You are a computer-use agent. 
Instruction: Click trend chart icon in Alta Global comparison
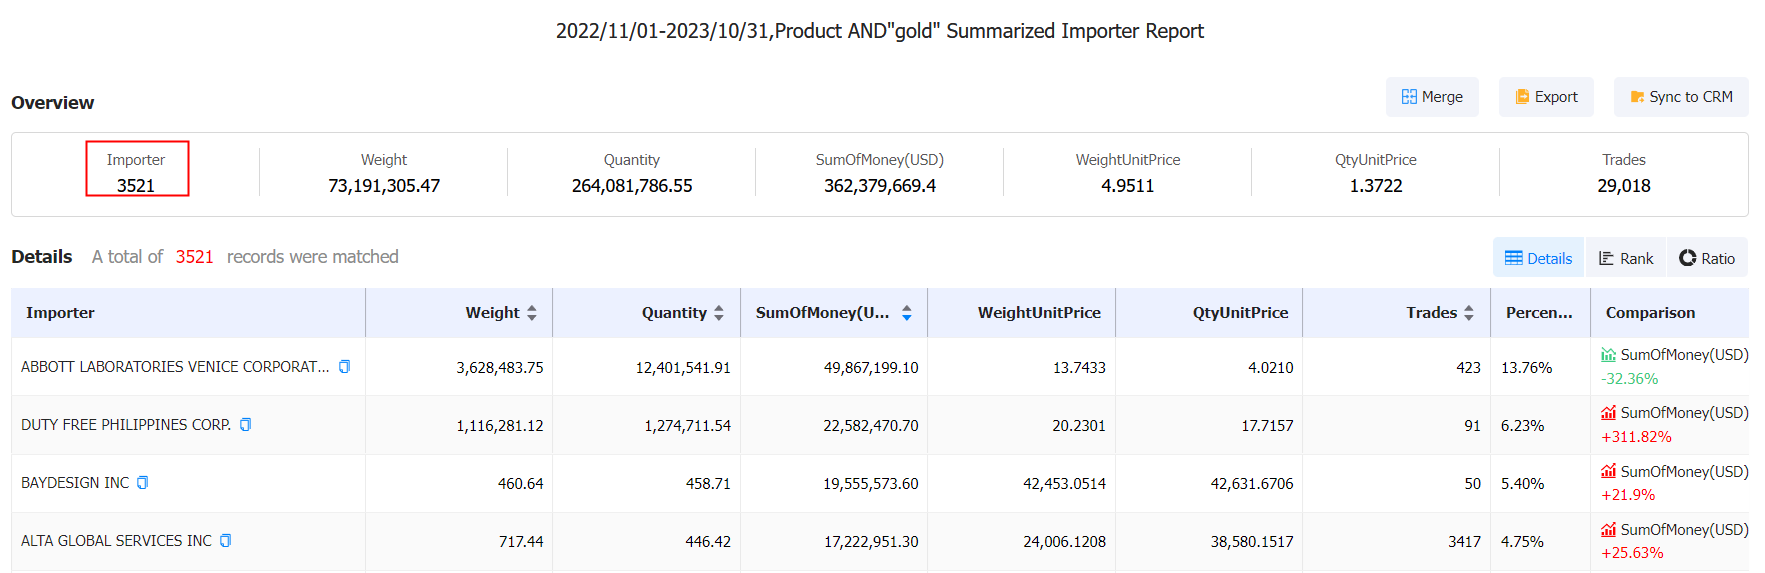coord(1608,530)
